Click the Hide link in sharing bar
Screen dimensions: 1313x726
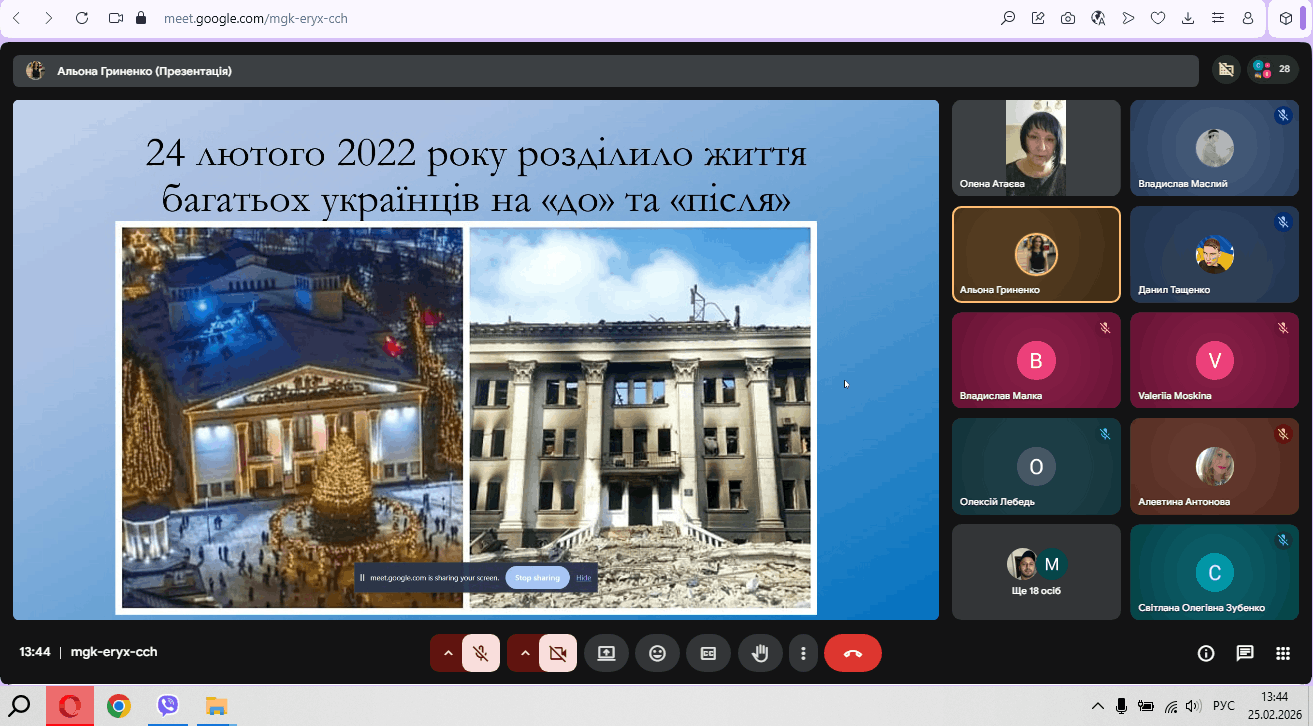[584, 578]
